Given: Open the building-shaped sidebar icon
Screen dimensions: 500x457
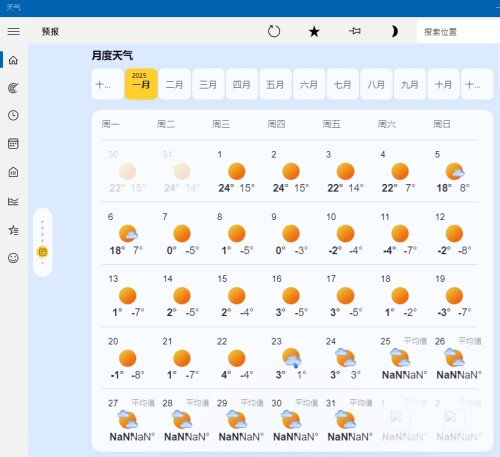Looking at the screenshot, I should [x=13, y=172].
